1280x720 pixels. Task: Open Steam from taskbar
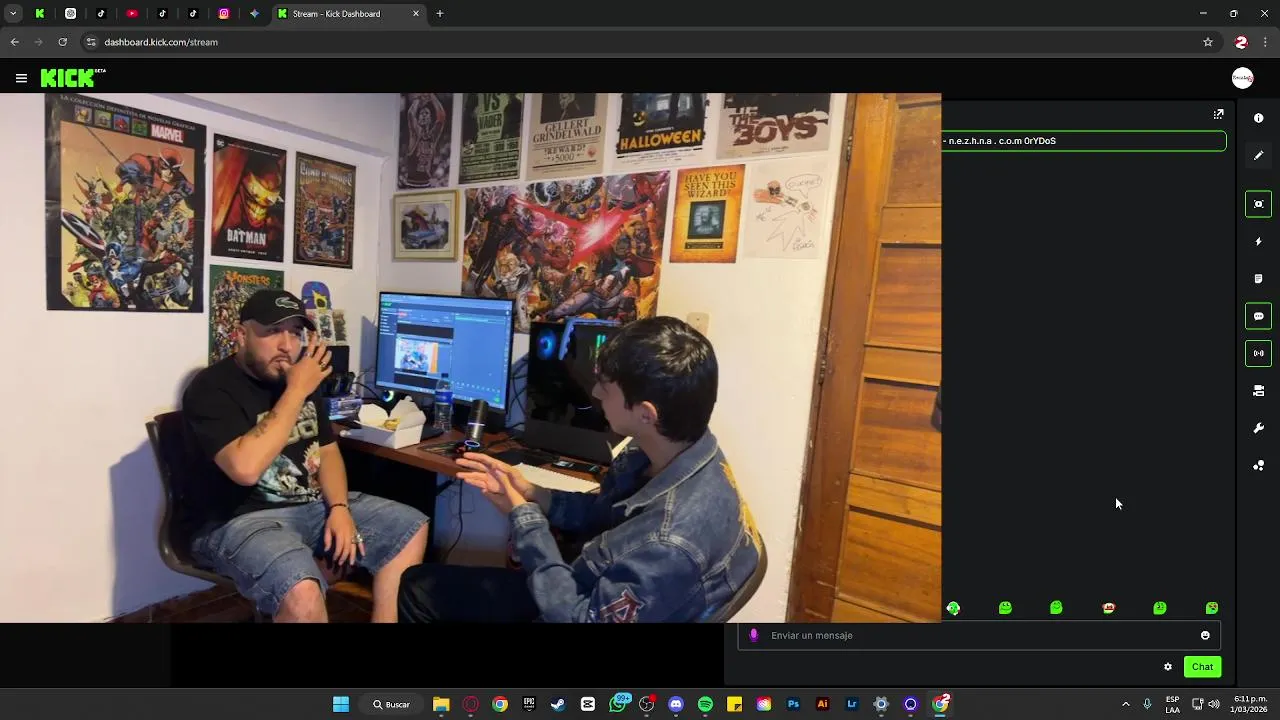point(558,704)
